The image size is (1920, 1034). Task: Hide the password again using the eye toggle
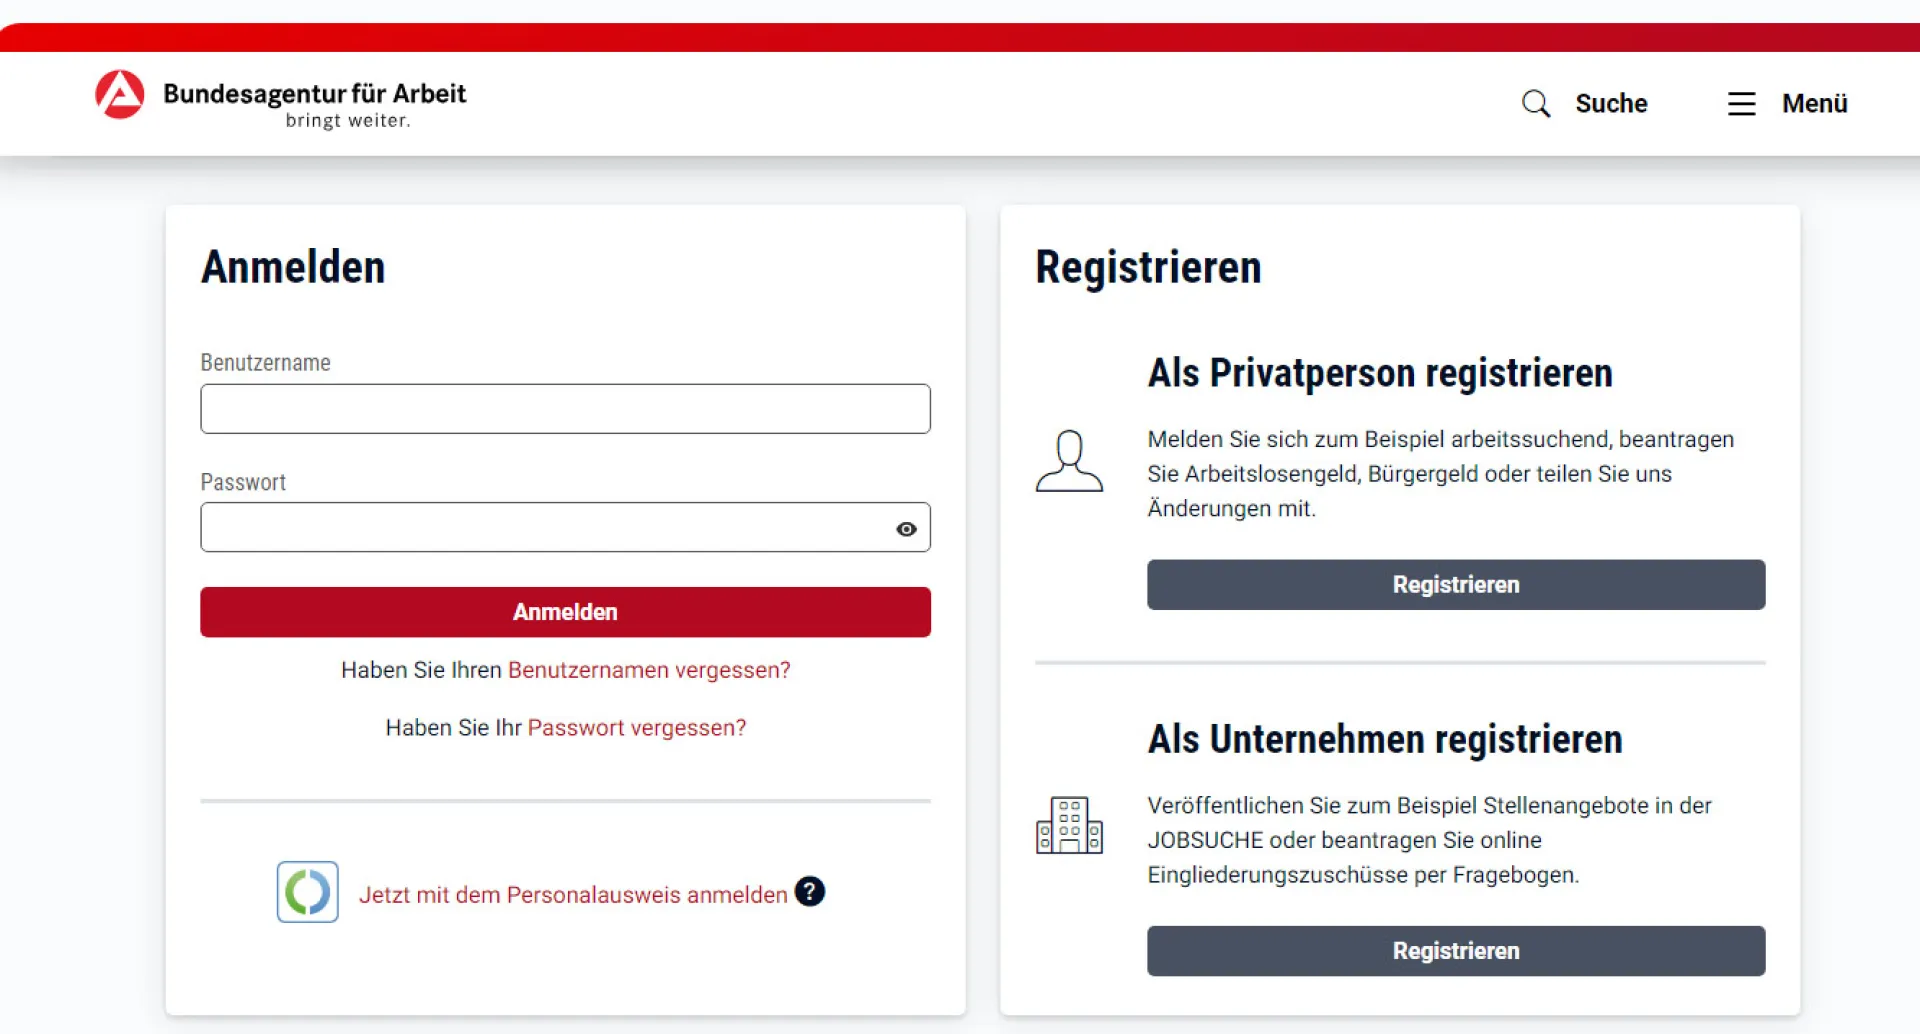[907, 528]
